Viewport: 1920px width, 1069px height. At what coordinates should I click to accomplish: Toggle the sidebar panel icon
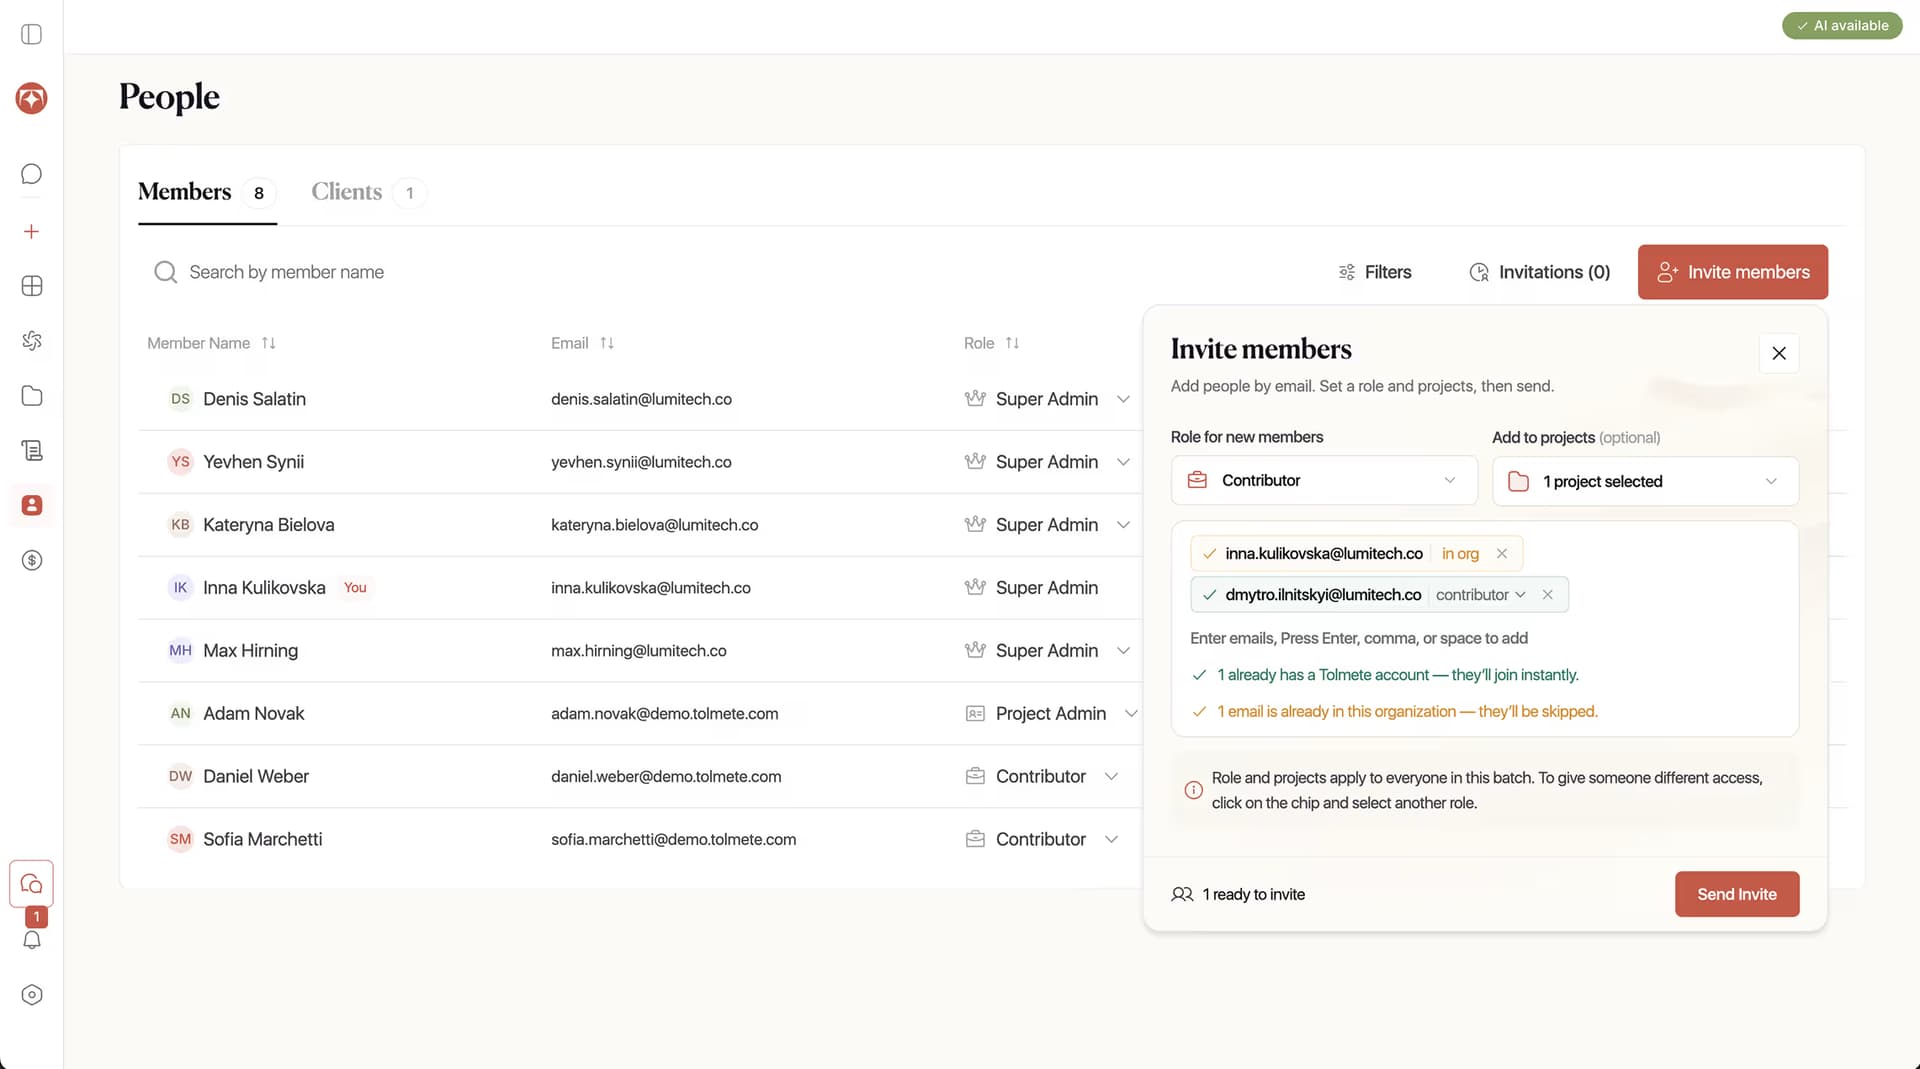(32, 34)
